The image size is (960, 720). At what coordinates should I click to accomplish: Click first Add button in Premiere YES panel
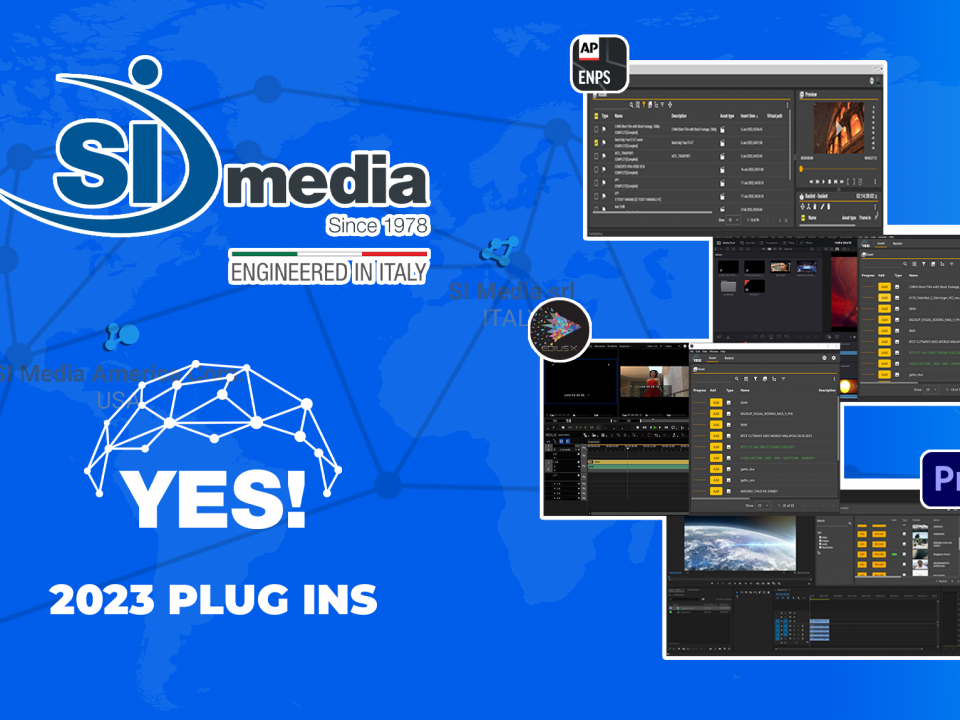coord(862,534)
